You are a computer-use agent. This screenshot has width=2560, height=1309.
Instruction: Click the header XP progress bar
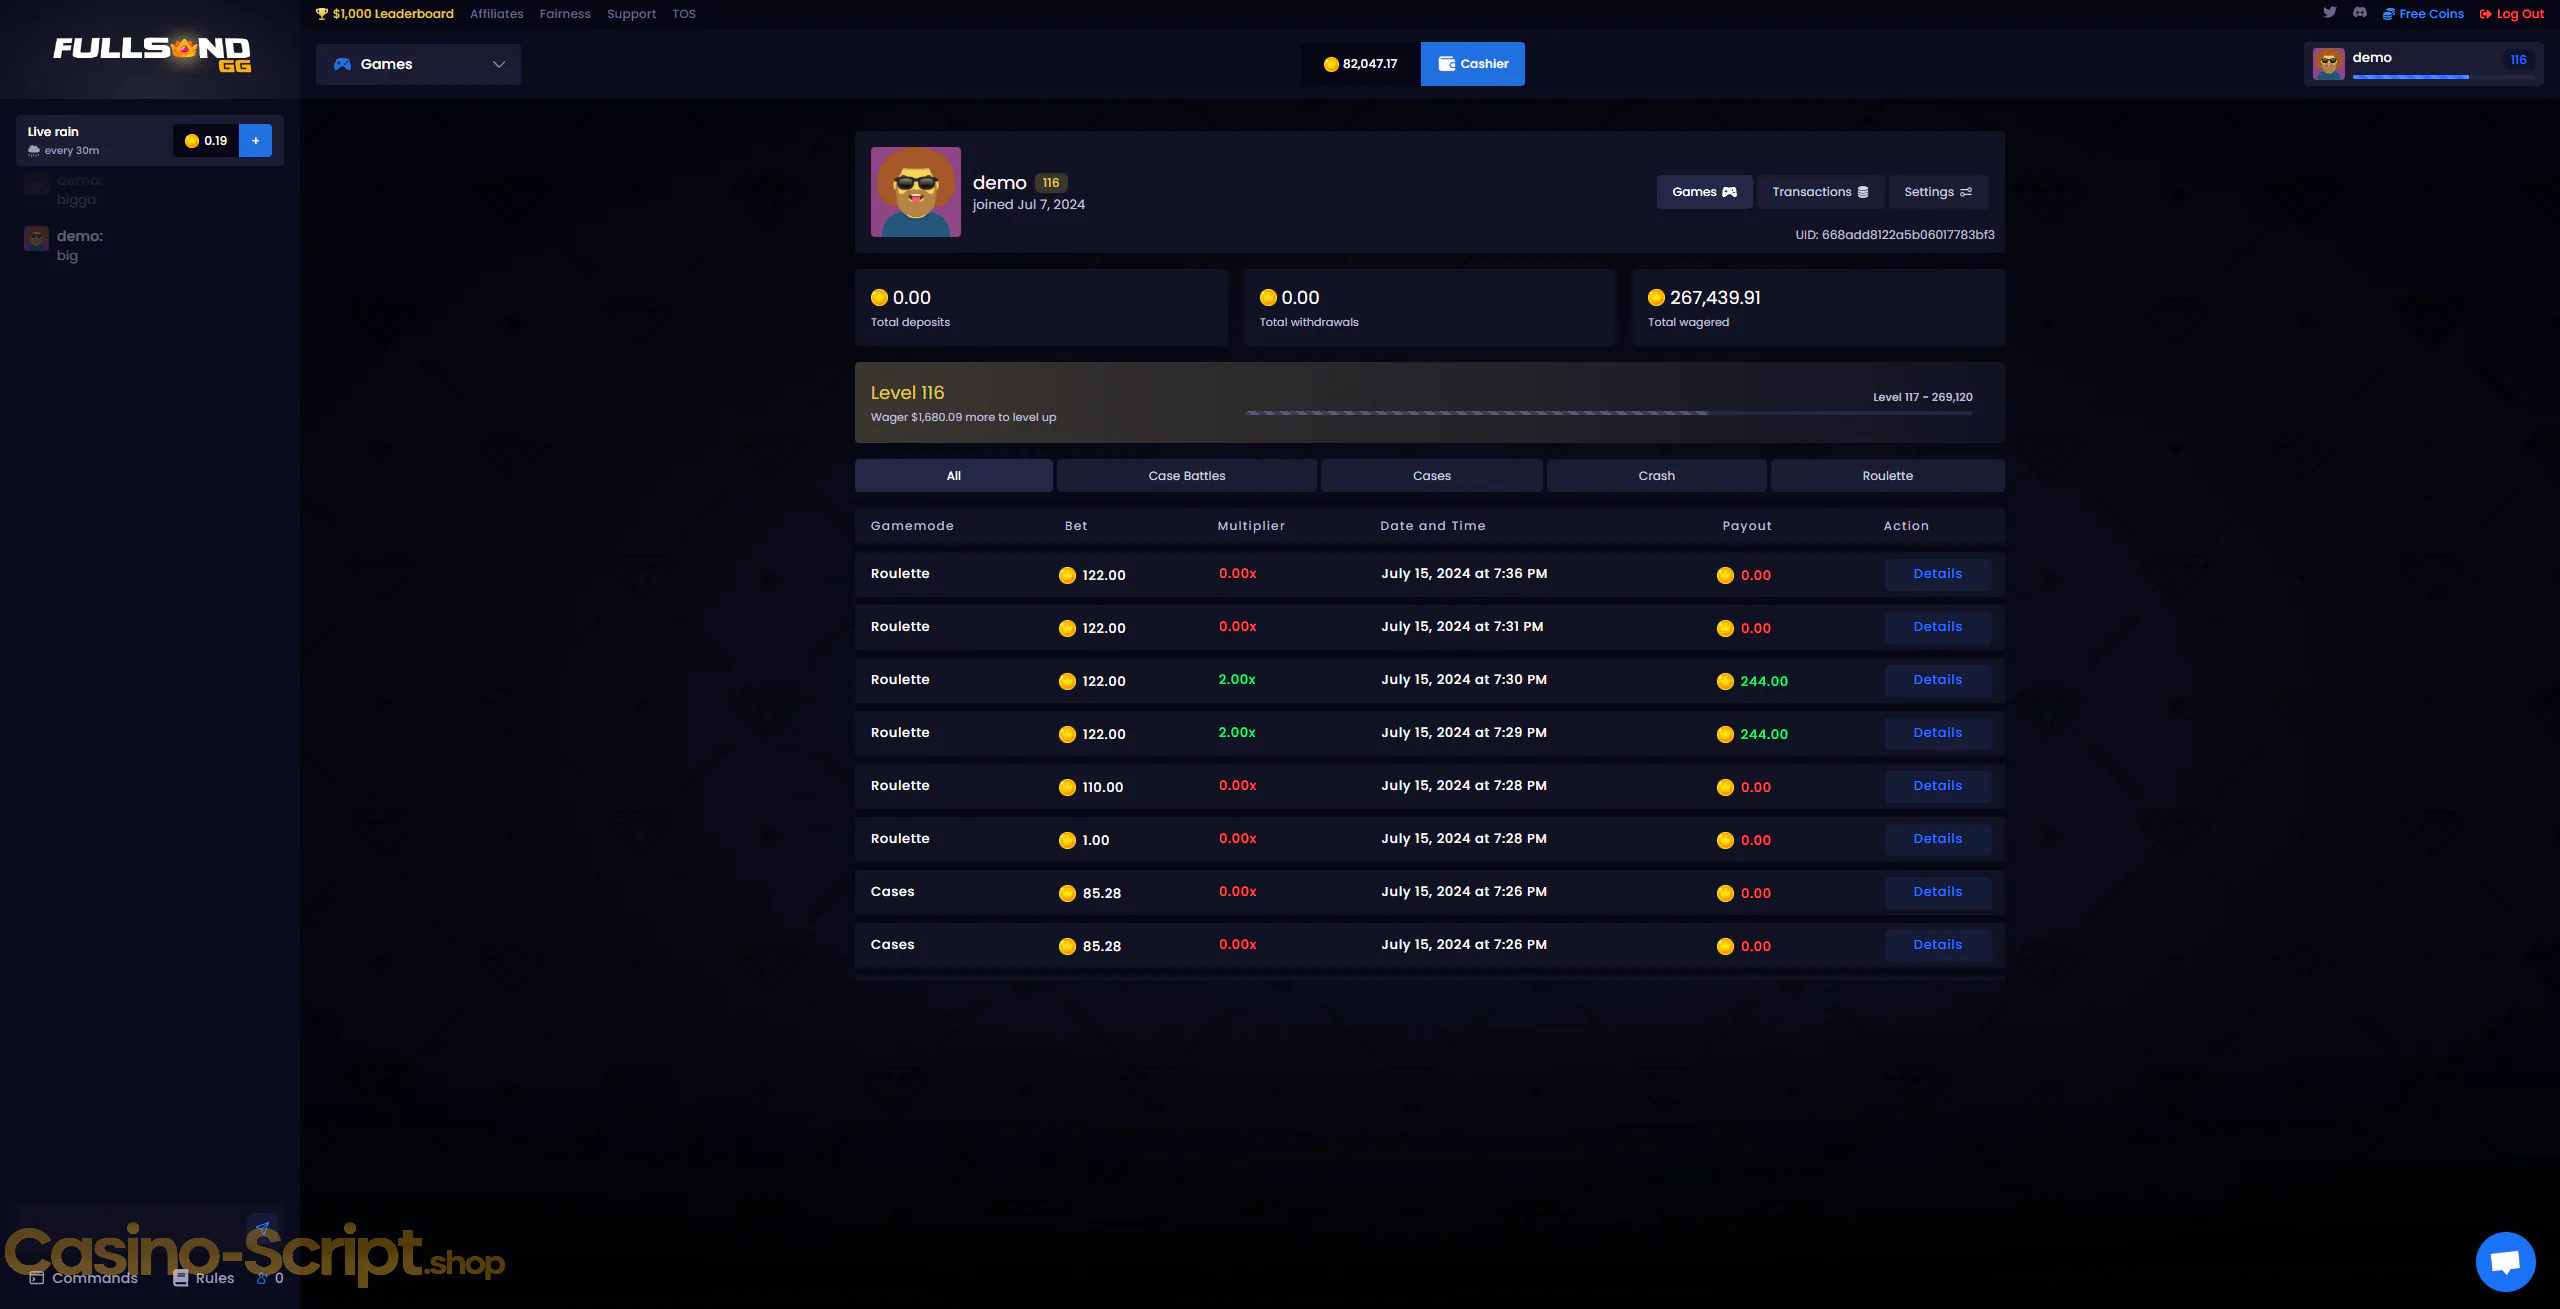click(x=2443, y=77)
